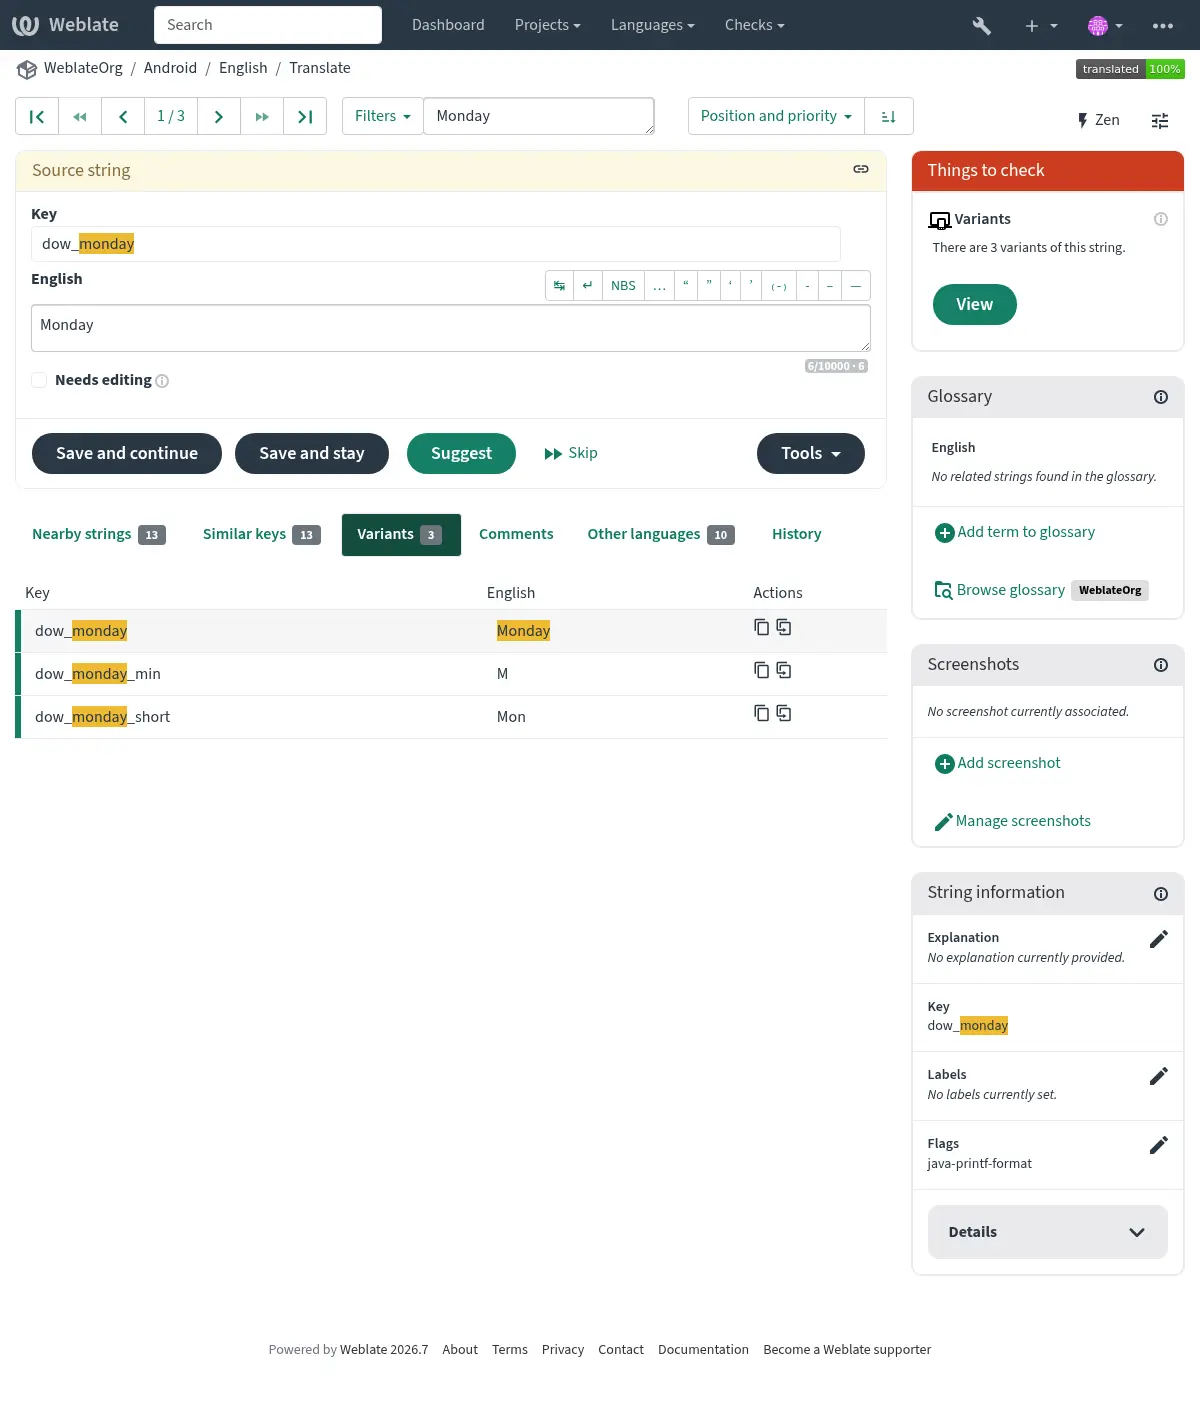Screen dimensions: 1200x1420
Task: Copy the source string permalink icon
Action: tap(860, 170)
